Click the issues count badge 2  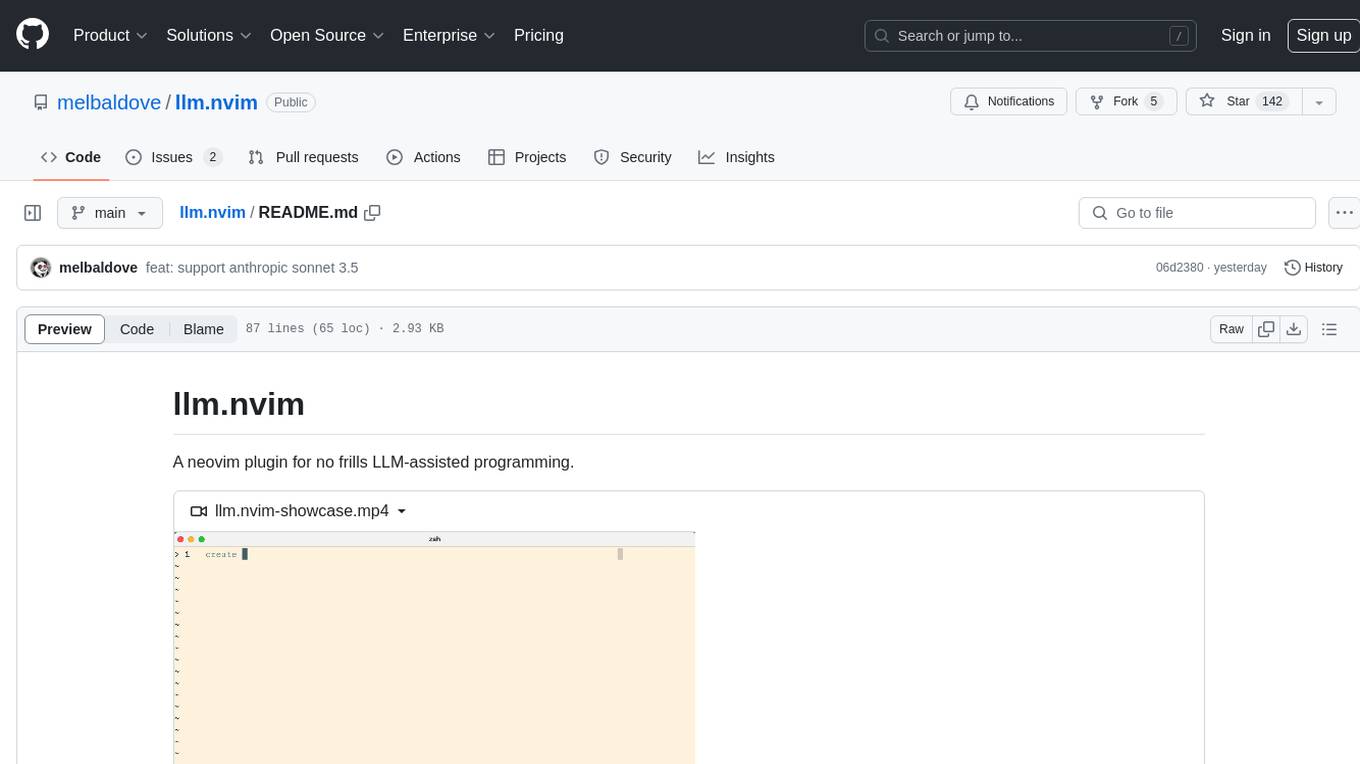(x=212, y=157)
